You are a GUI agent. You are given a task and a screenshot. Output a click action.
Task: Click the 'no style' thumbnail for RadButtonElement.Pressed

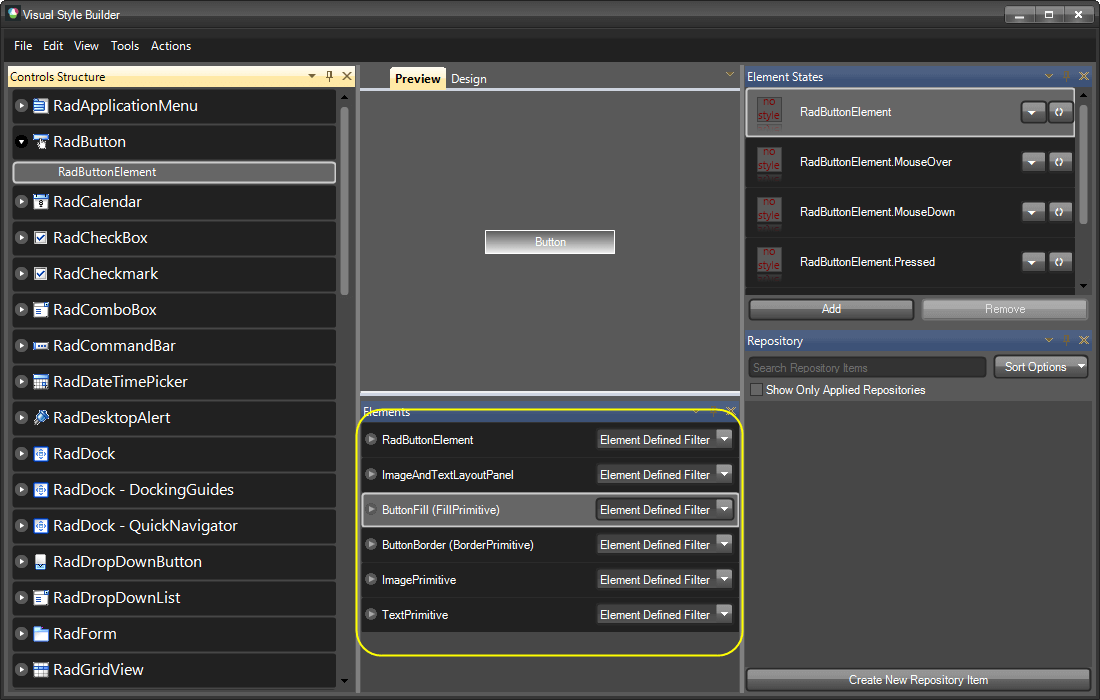(768, 261)
